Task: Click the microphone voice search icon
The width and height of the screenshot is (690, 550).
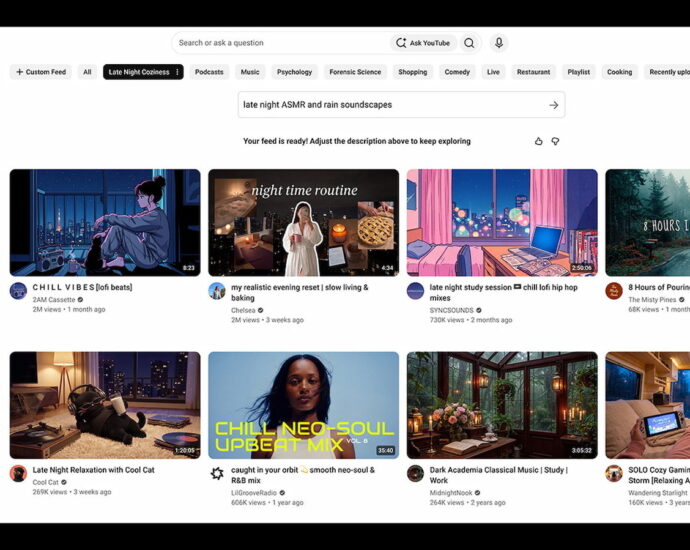Action: (x=499, y=43)
